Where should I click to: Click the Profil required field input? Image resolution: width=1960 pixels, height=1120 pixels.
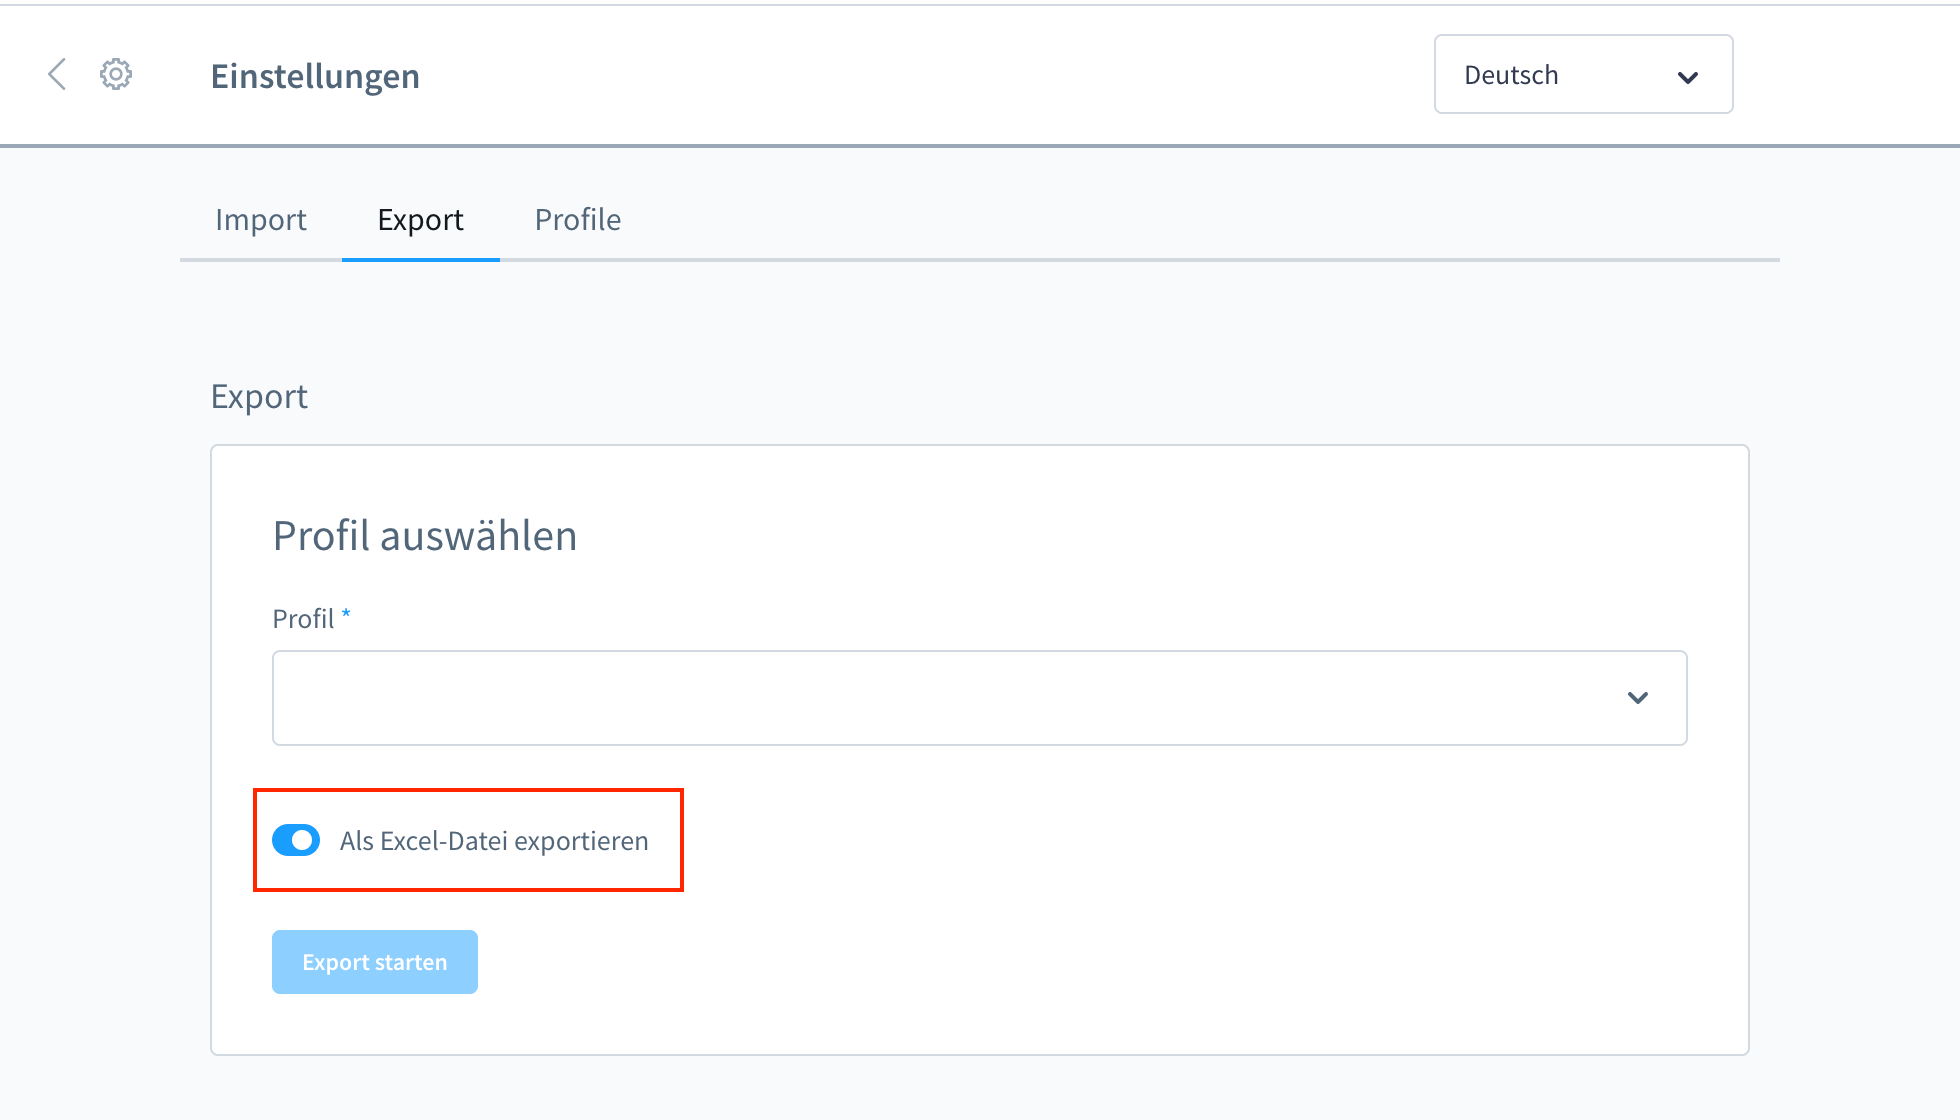pos(979,697)
